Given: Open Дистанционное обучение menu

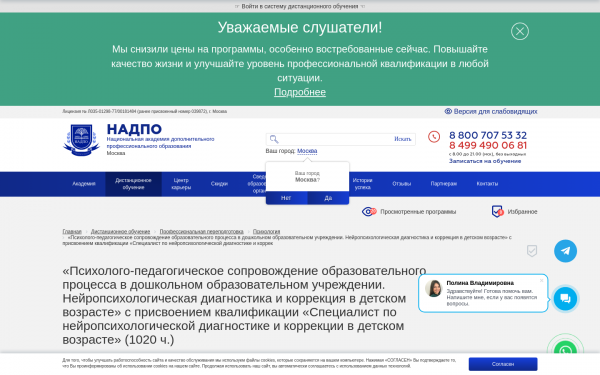Looking at the screenshot, I should [x=133, y=184].
